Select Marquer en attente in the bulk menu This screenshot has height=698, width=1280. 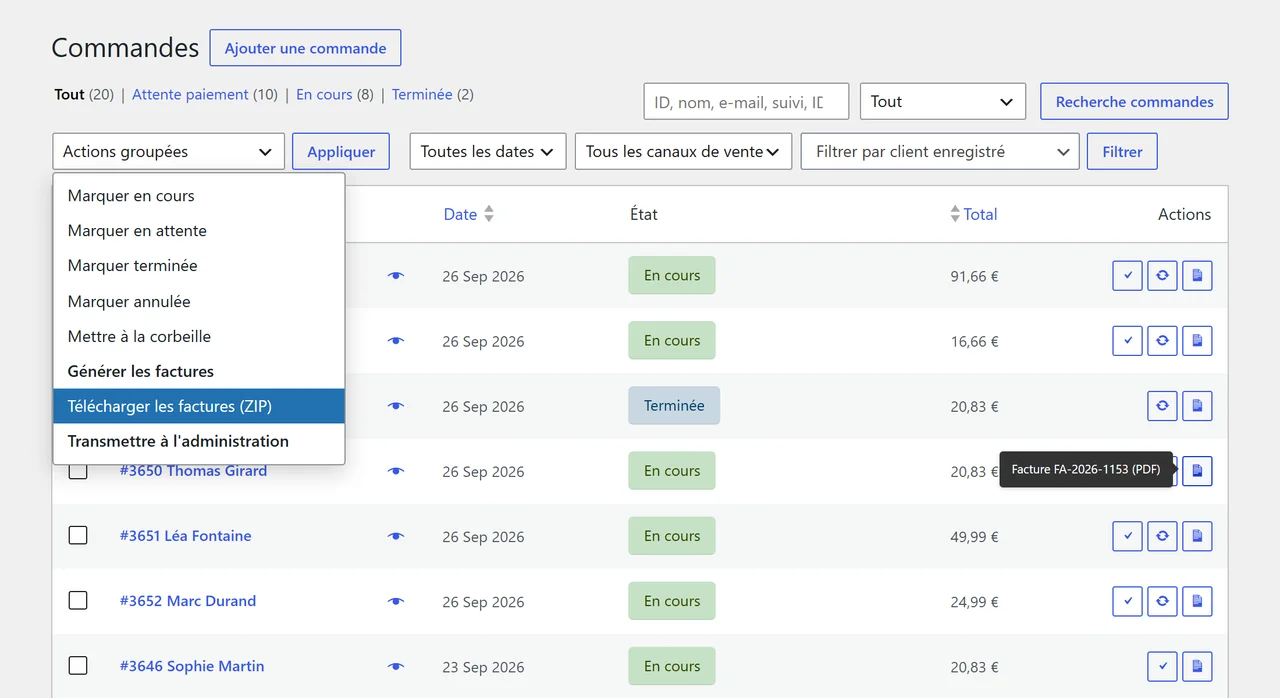pyautogui.click(x=199, y=231)
